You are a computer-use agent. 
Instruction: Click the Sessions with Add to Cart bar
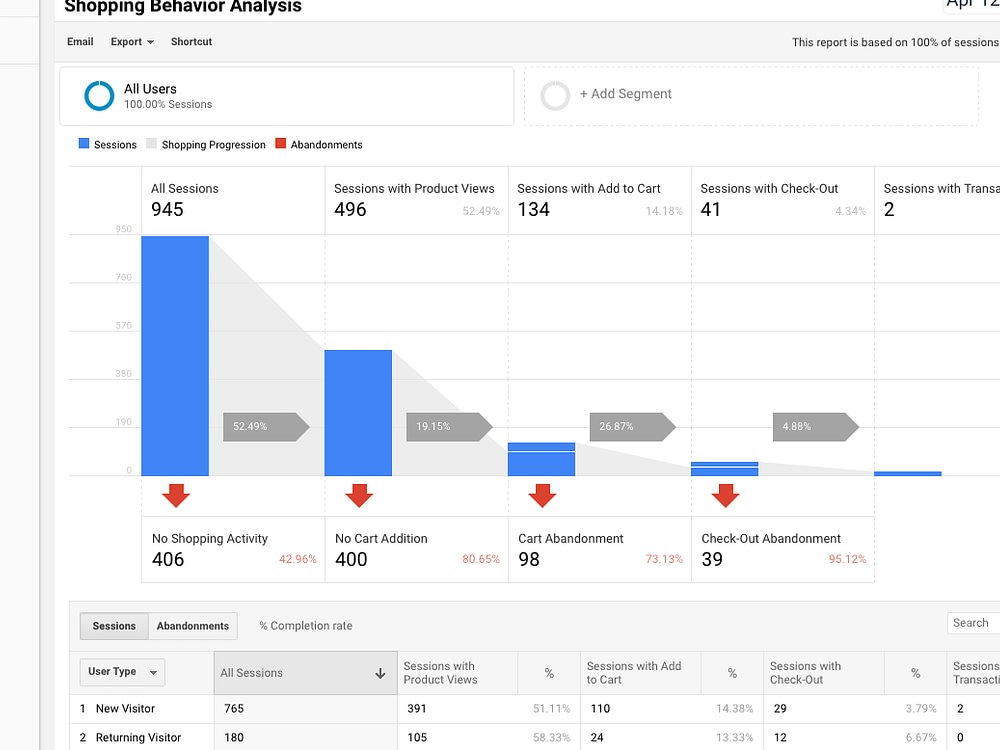541,459
